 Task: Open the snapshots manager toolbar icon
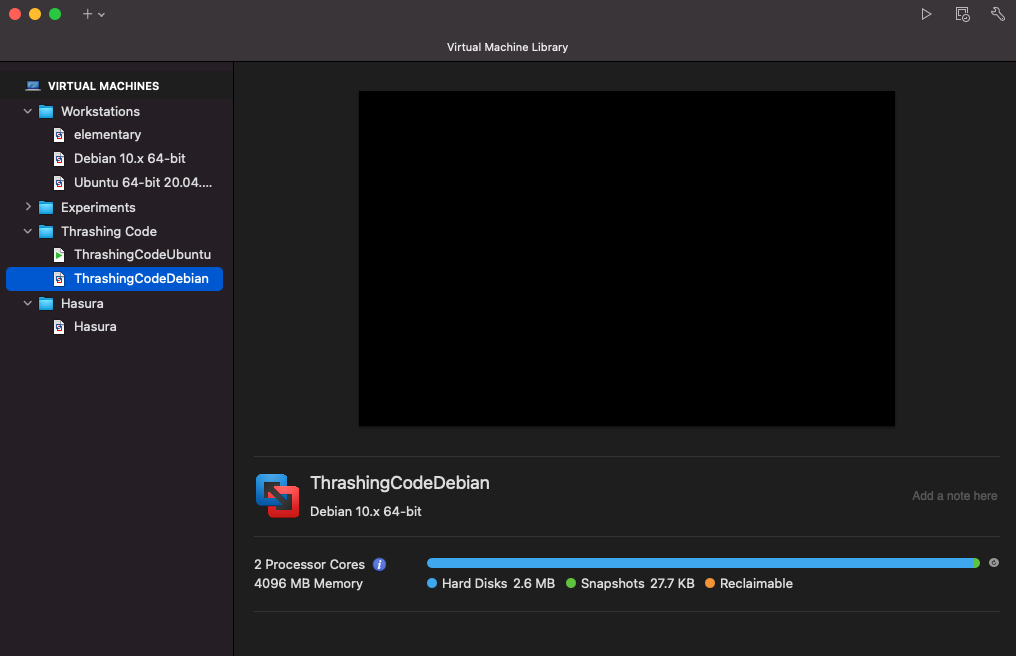point(962,14)
